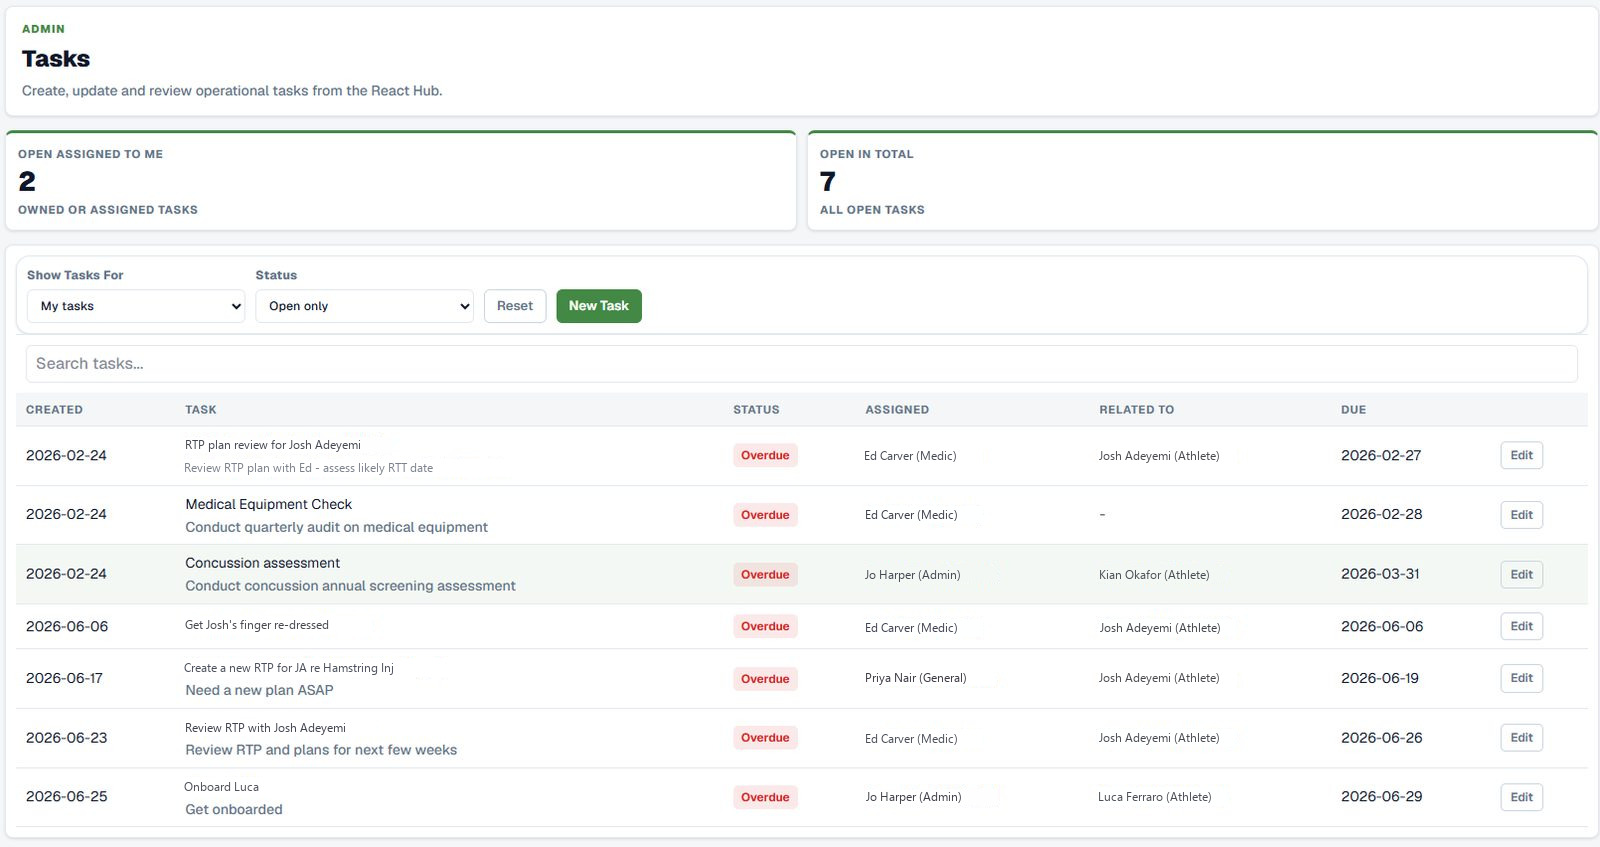Click the Open Assigned To Me card

pyautogui.click(x=401, y=181)
